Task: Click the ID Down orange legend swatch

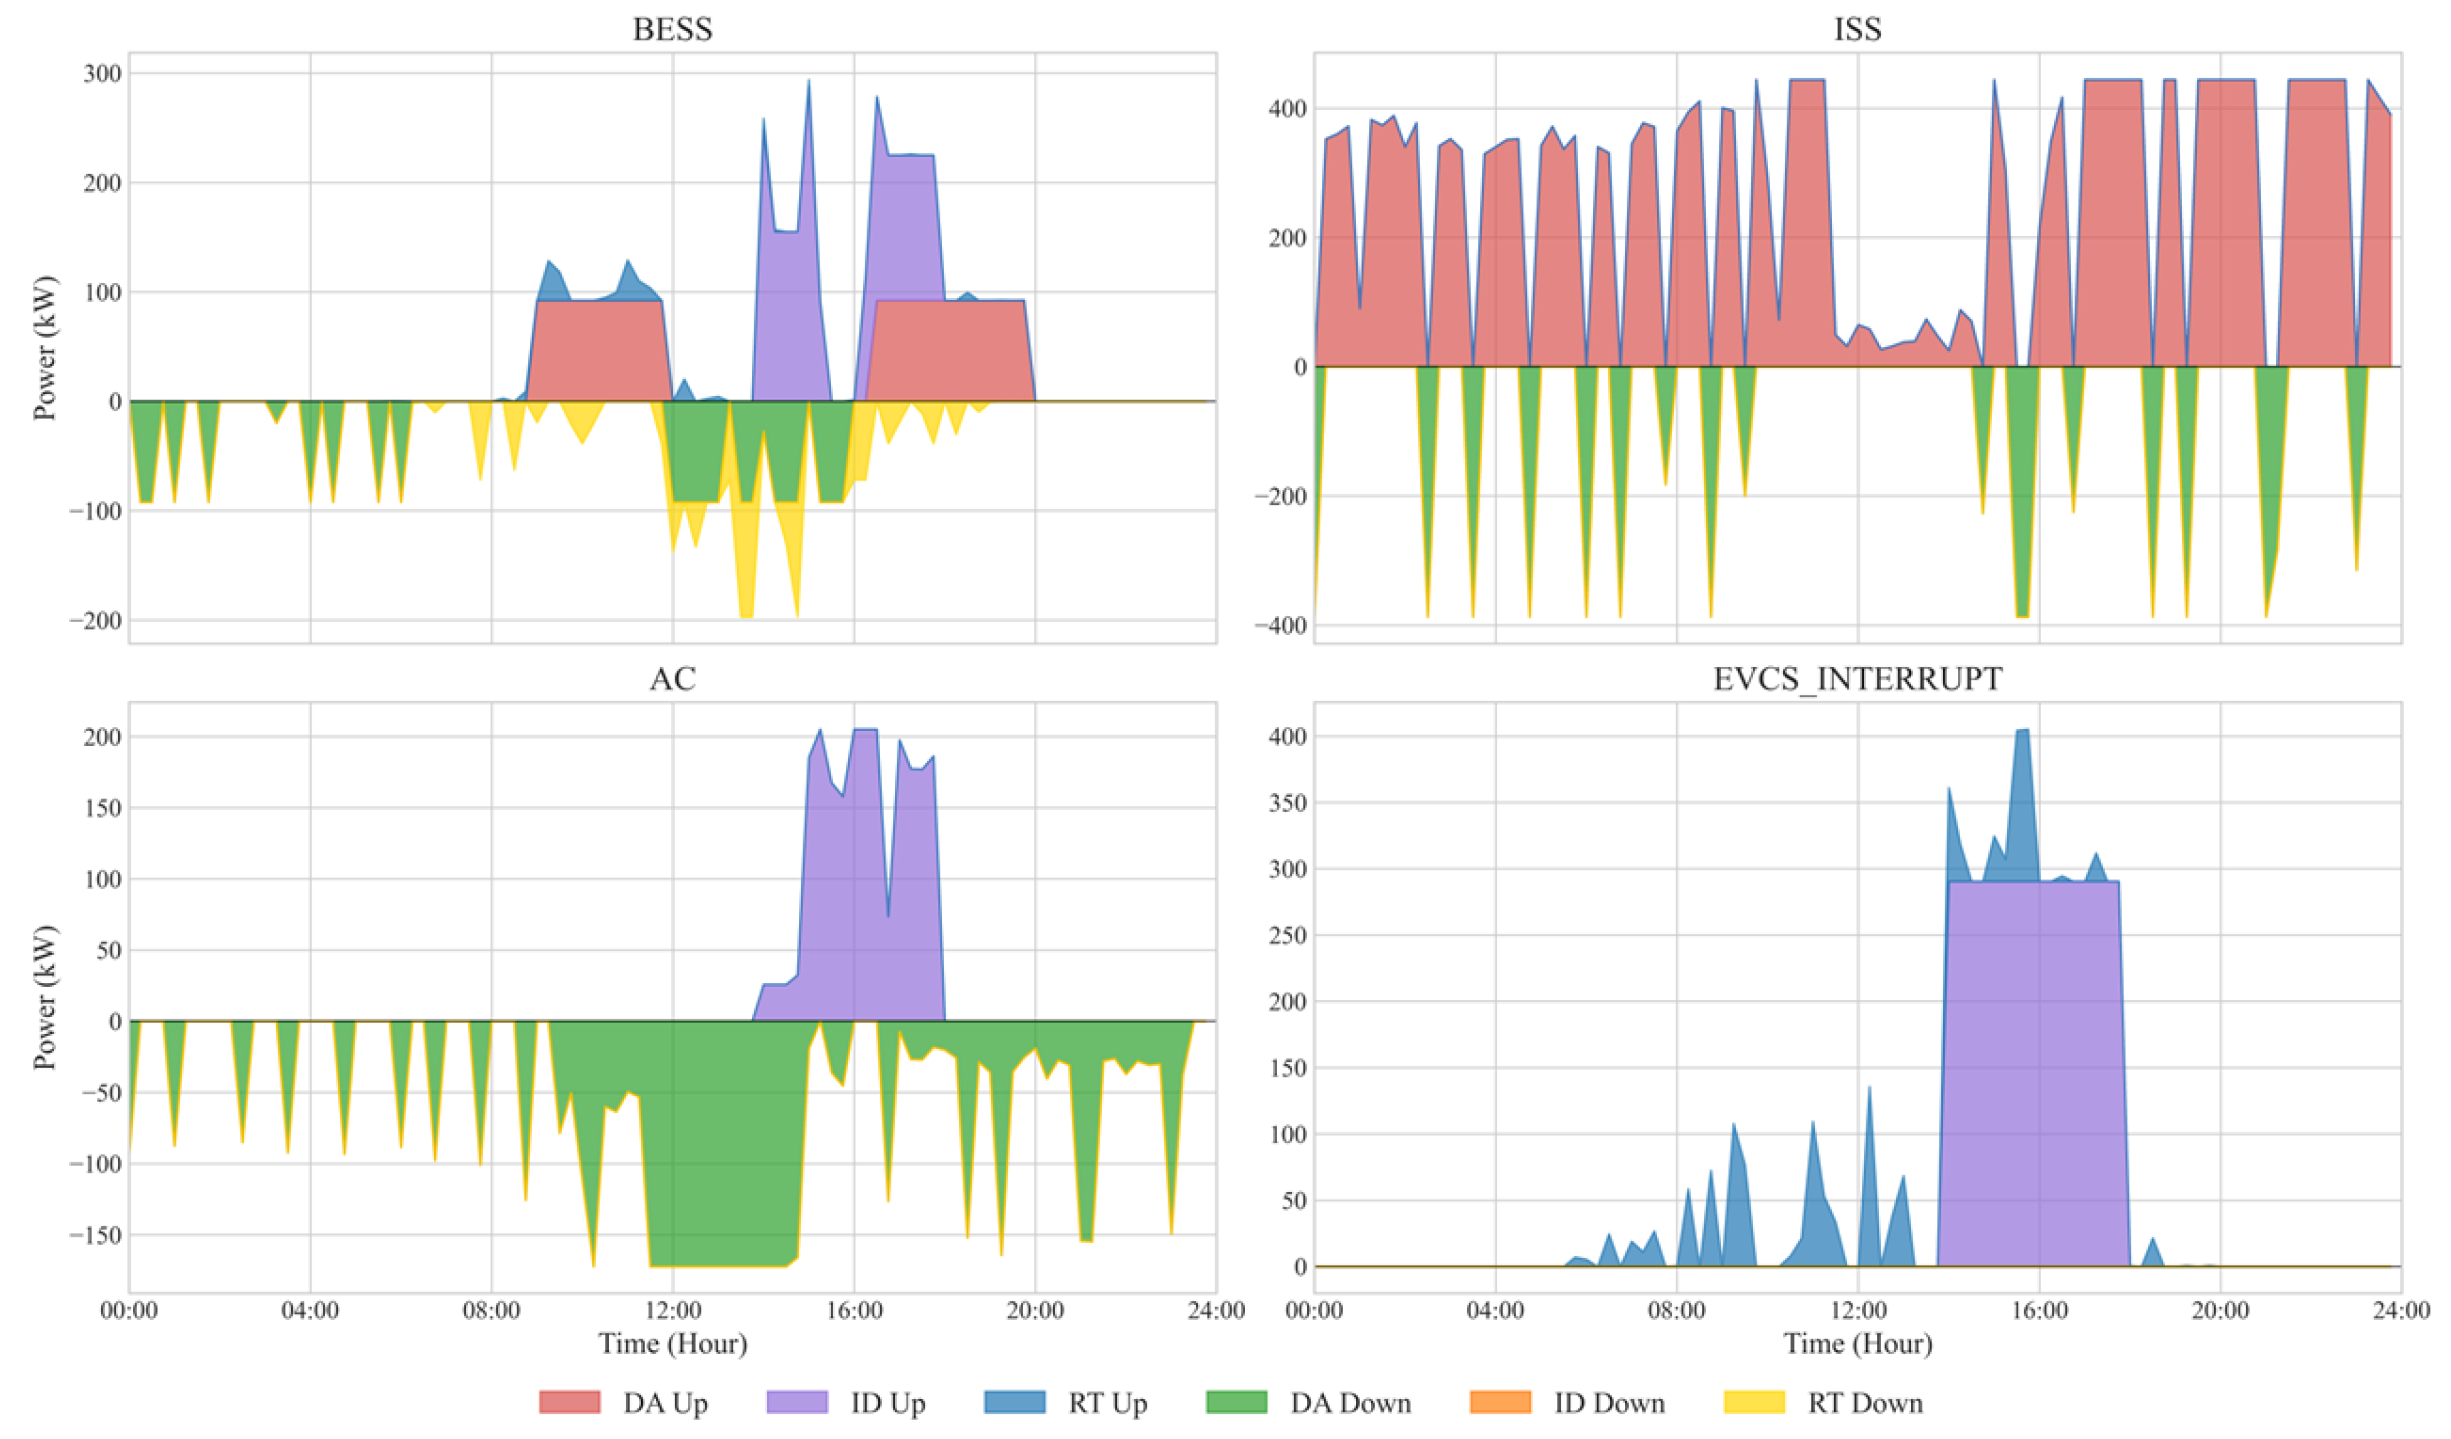Action: point(1500,1402)
